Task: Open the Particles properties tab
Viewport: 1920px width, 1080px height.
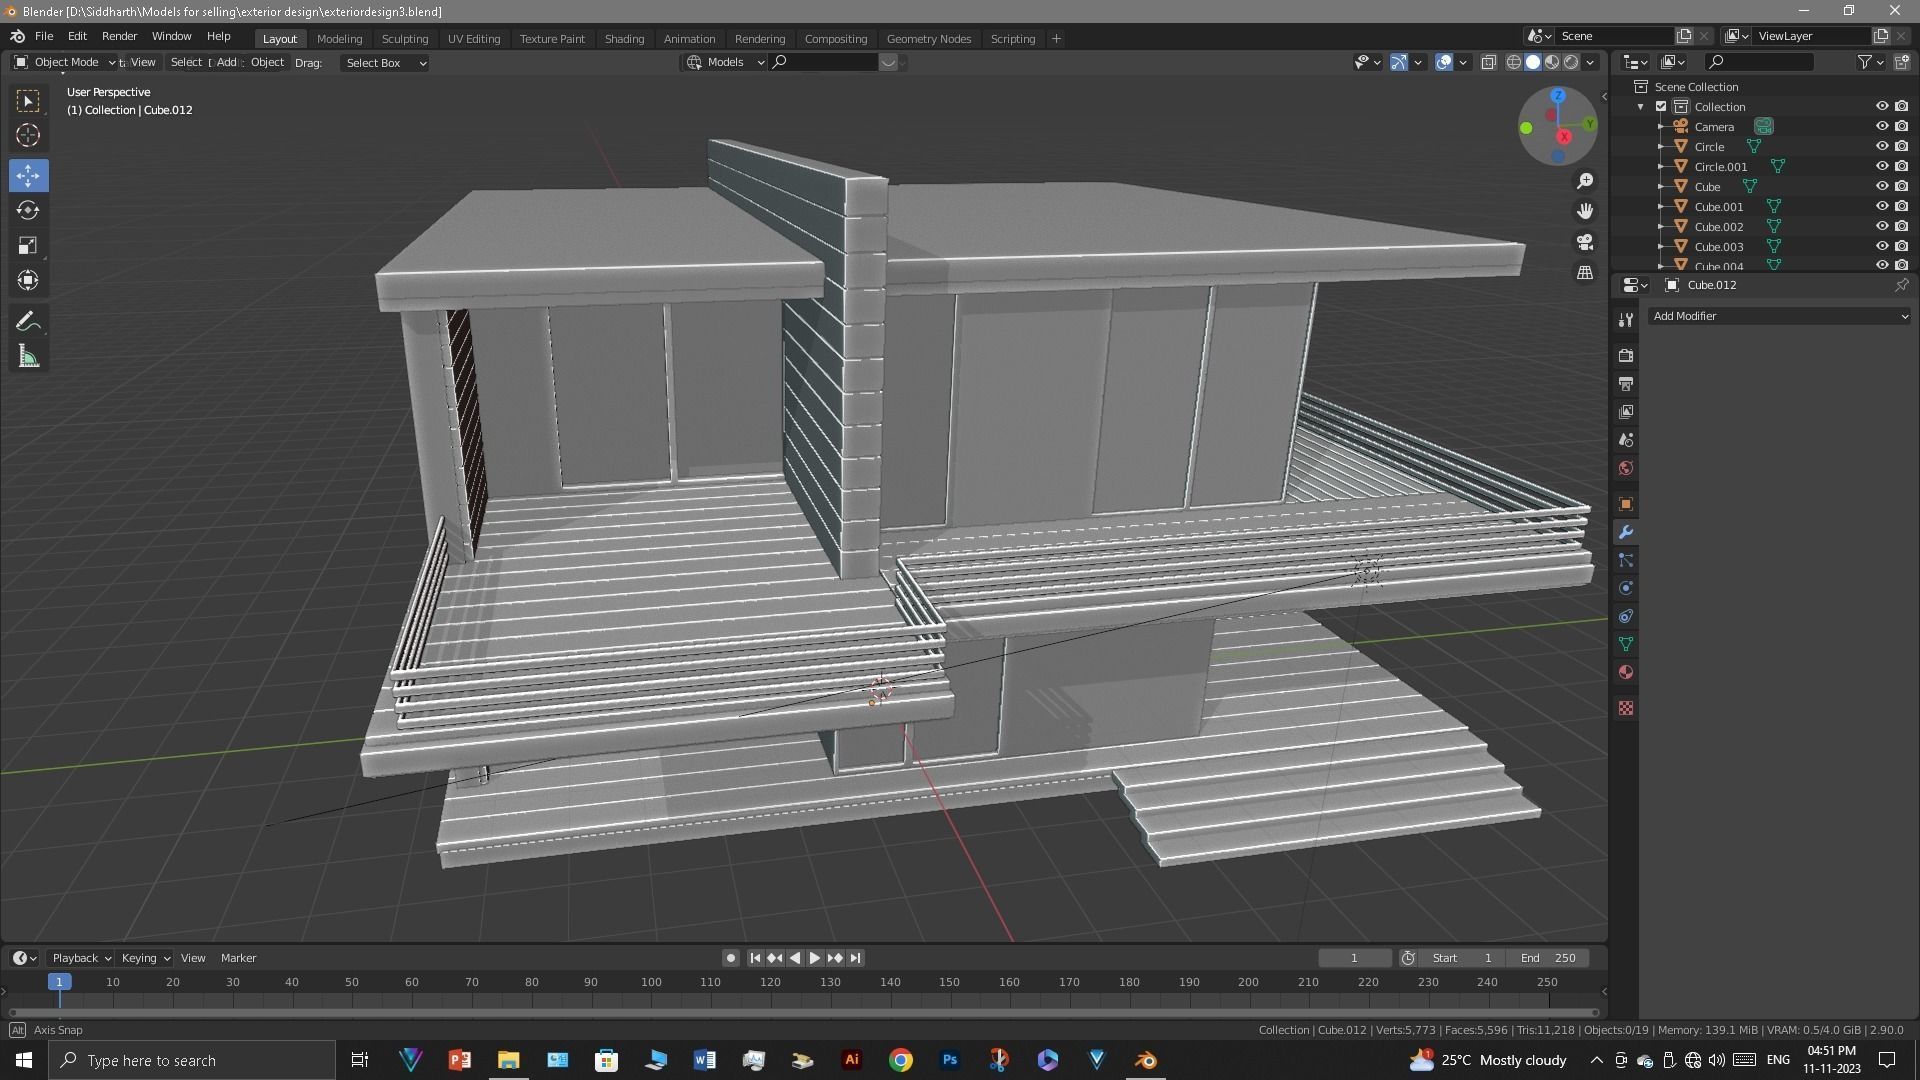Action: coord(1626,560)
